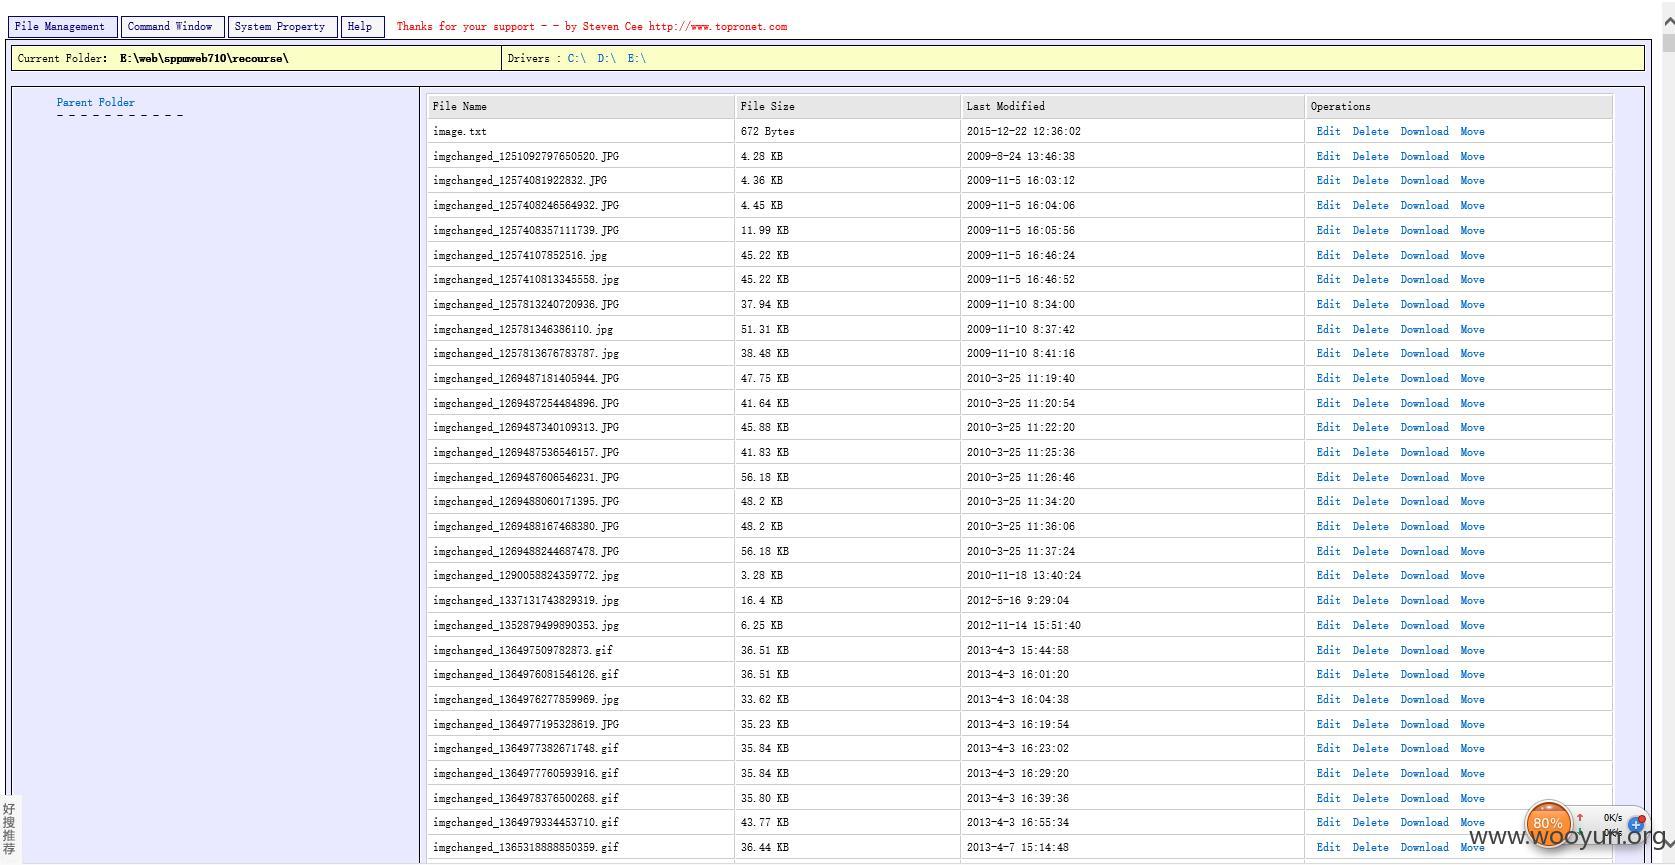Edit imgchanged_1364979334453710.gif
This screenshot has width=1675, height=865.
coord(1328,822)
